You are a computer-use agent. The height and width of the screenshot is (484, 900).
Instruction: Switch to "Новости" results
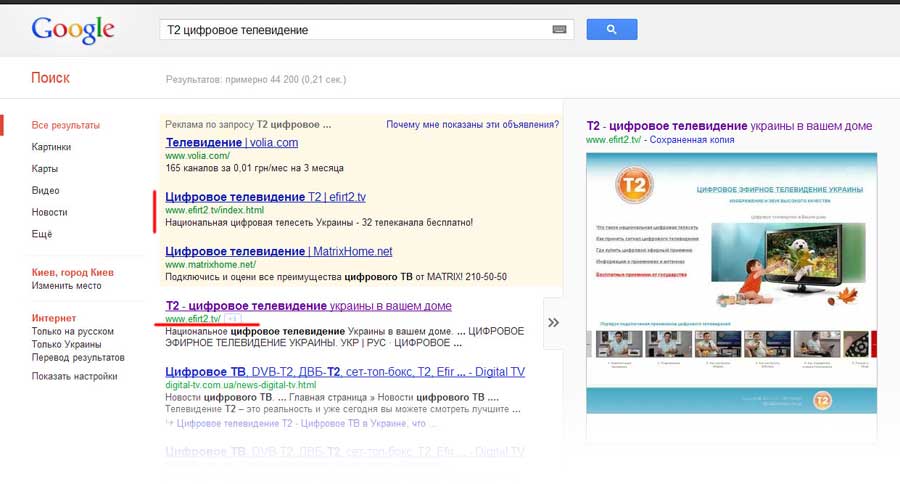(49, 212)
